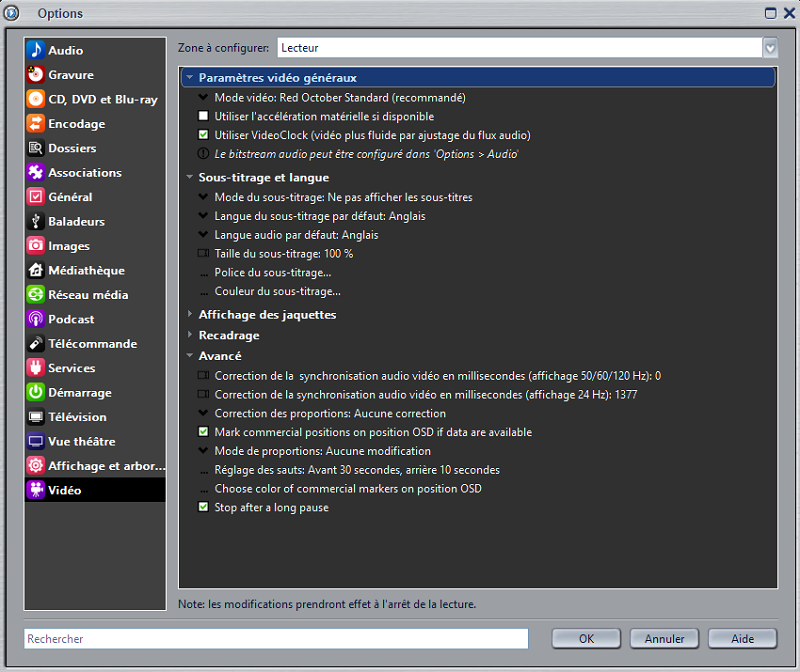Screen dimensions: 800x672
Task: Expand the Recadrage section
Action: [x=190, y=335]
